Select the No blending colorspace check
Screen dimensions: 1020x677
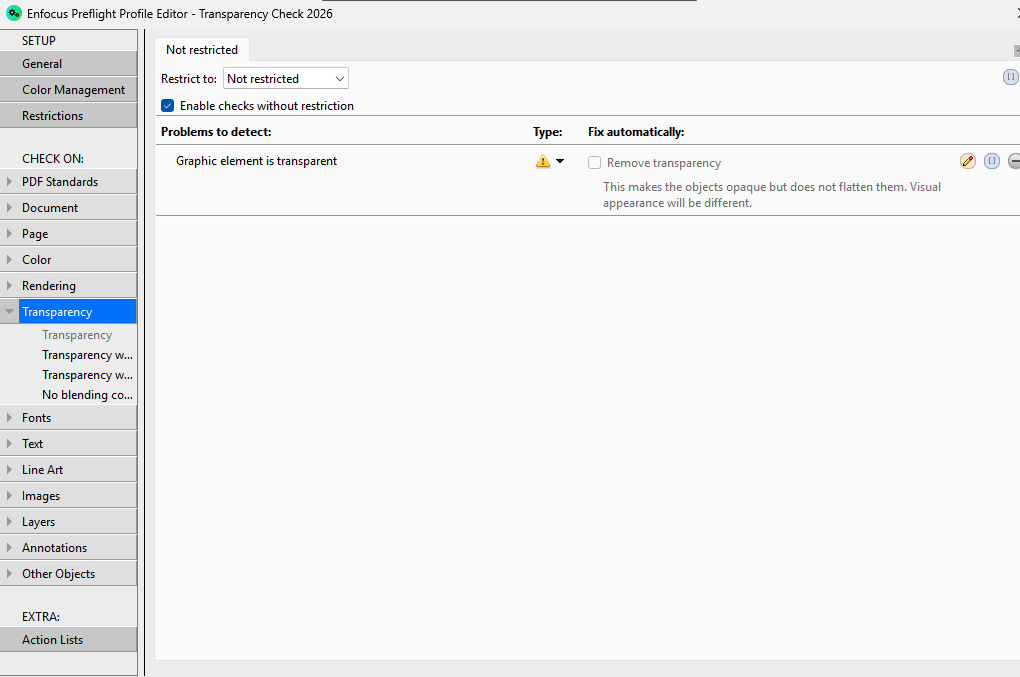86,394
